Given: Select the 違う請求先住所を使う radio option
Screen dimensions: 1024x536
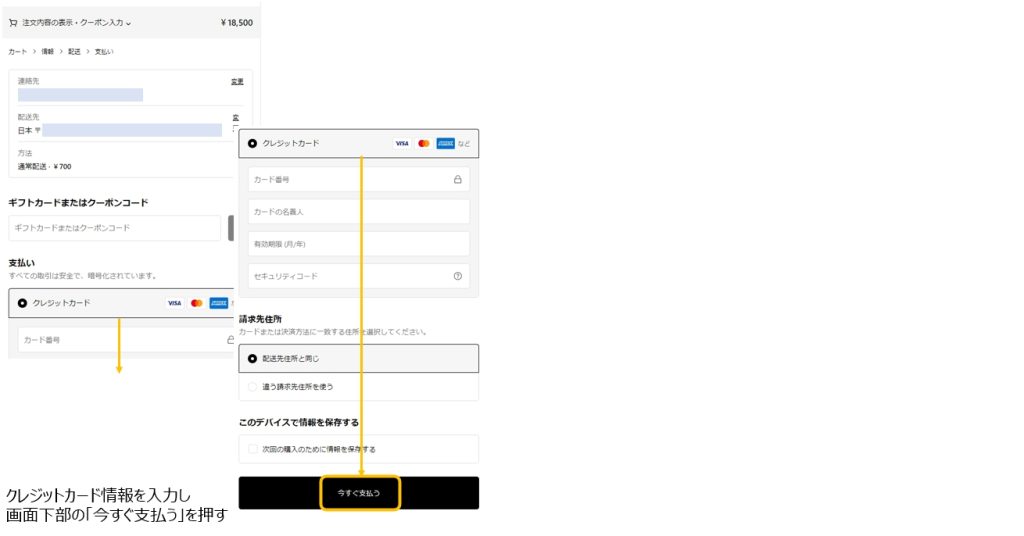Looking at the screenshot, I should pos(252,387).
